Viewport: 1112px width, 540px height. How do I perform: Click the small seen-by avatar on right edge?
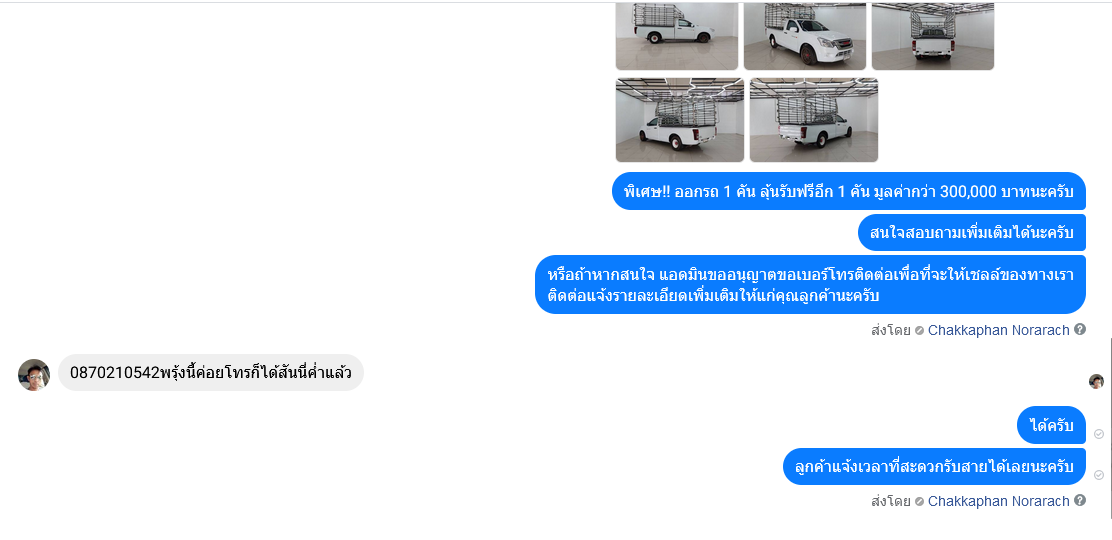(1096, 381)
